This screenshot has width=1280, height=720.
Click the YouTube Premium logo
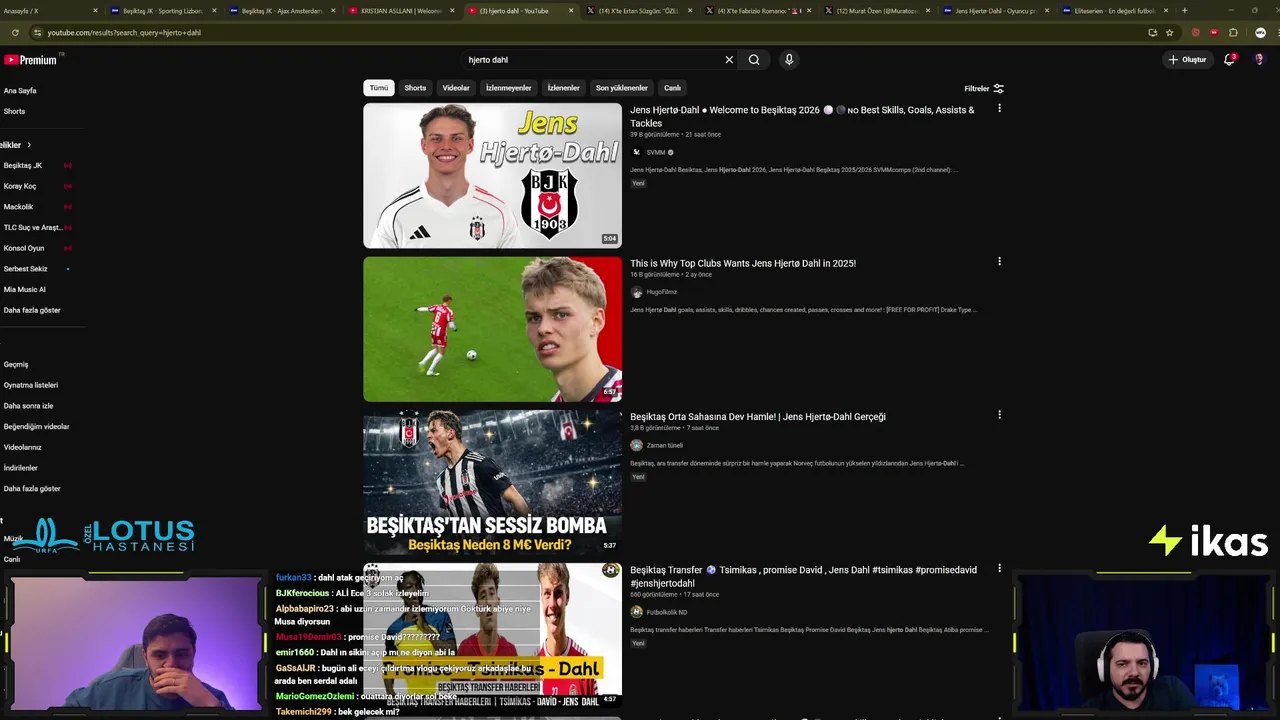pyautogui.click(x=30, y=60)
